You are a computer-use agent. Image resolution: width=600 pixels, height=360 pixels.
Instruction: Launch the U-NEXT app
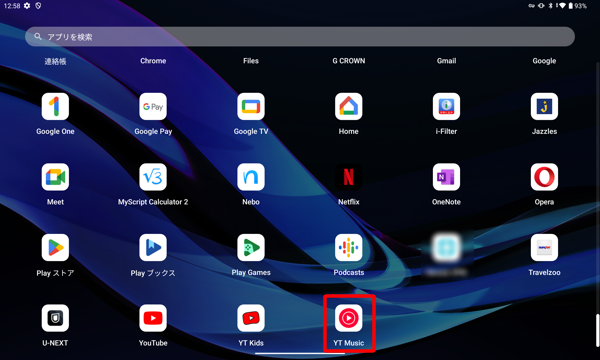click(x=55, y=318)
